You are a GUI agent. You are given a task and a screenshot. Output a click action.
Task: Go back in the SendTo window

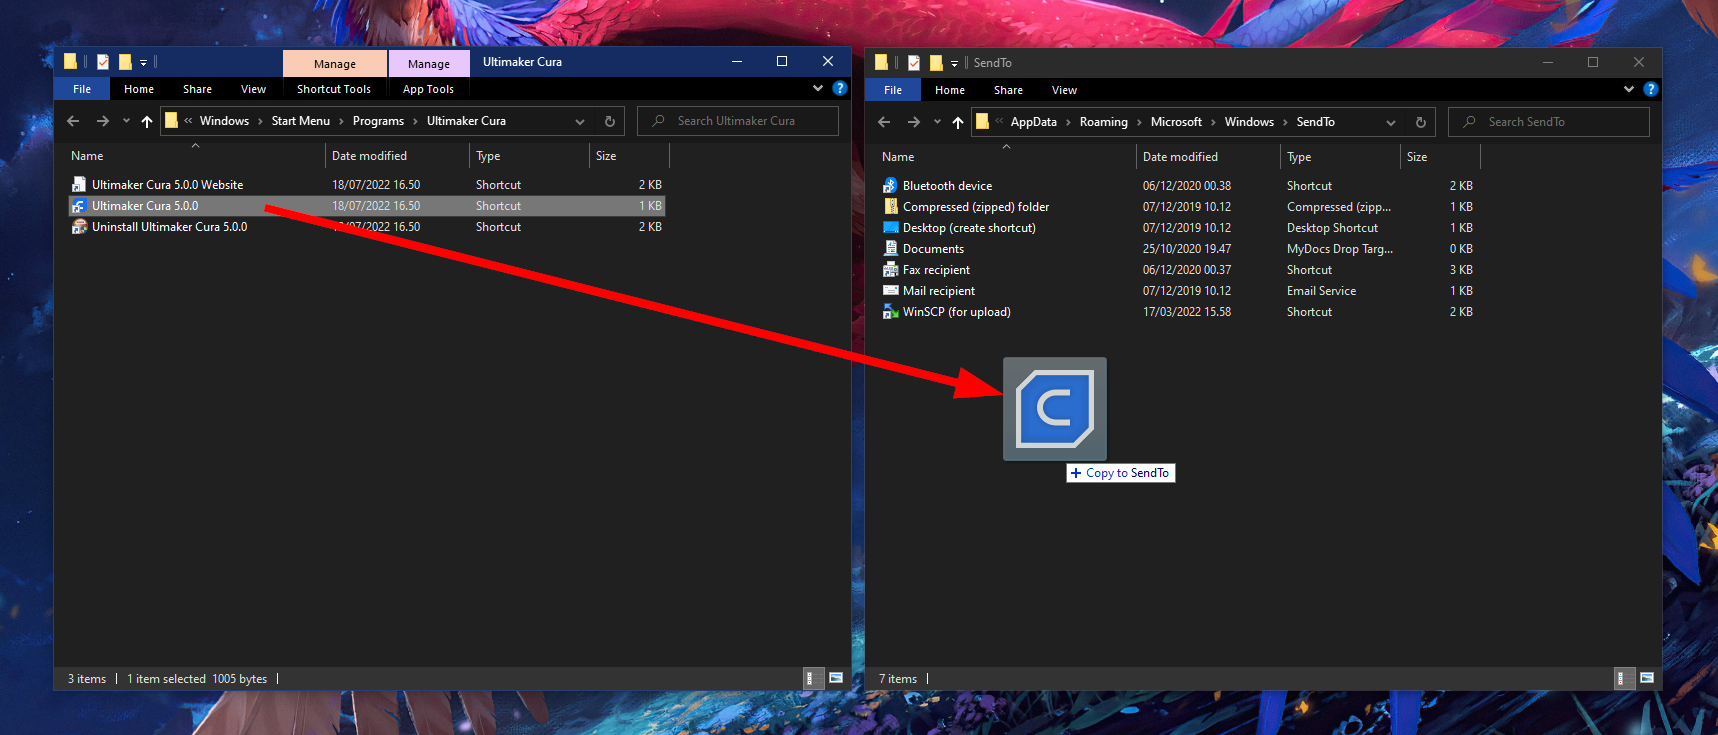pos(884,122)
